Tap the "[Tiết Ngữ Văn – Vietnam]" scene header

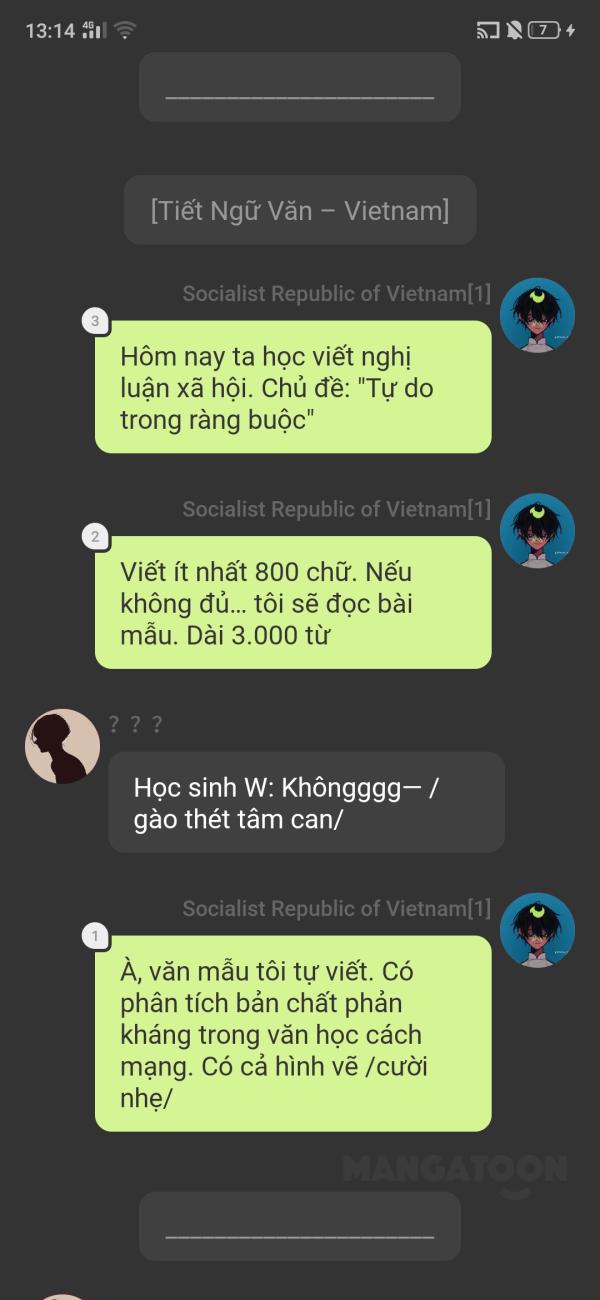tap(300, 210)
